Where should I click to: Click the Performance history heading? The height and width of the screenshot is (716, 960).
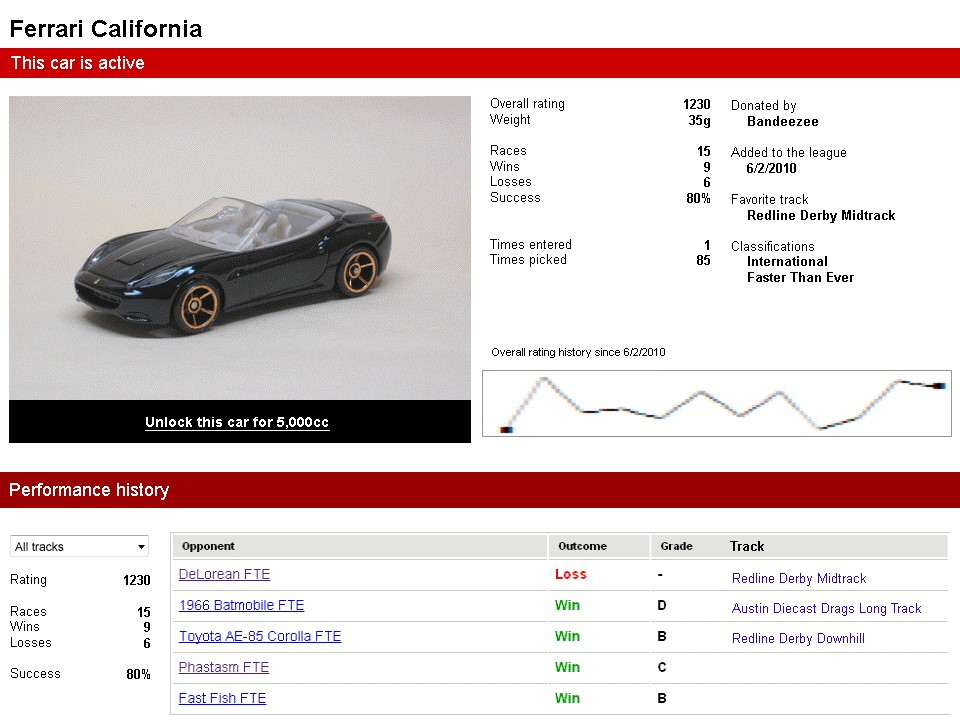tap(89, 490)
